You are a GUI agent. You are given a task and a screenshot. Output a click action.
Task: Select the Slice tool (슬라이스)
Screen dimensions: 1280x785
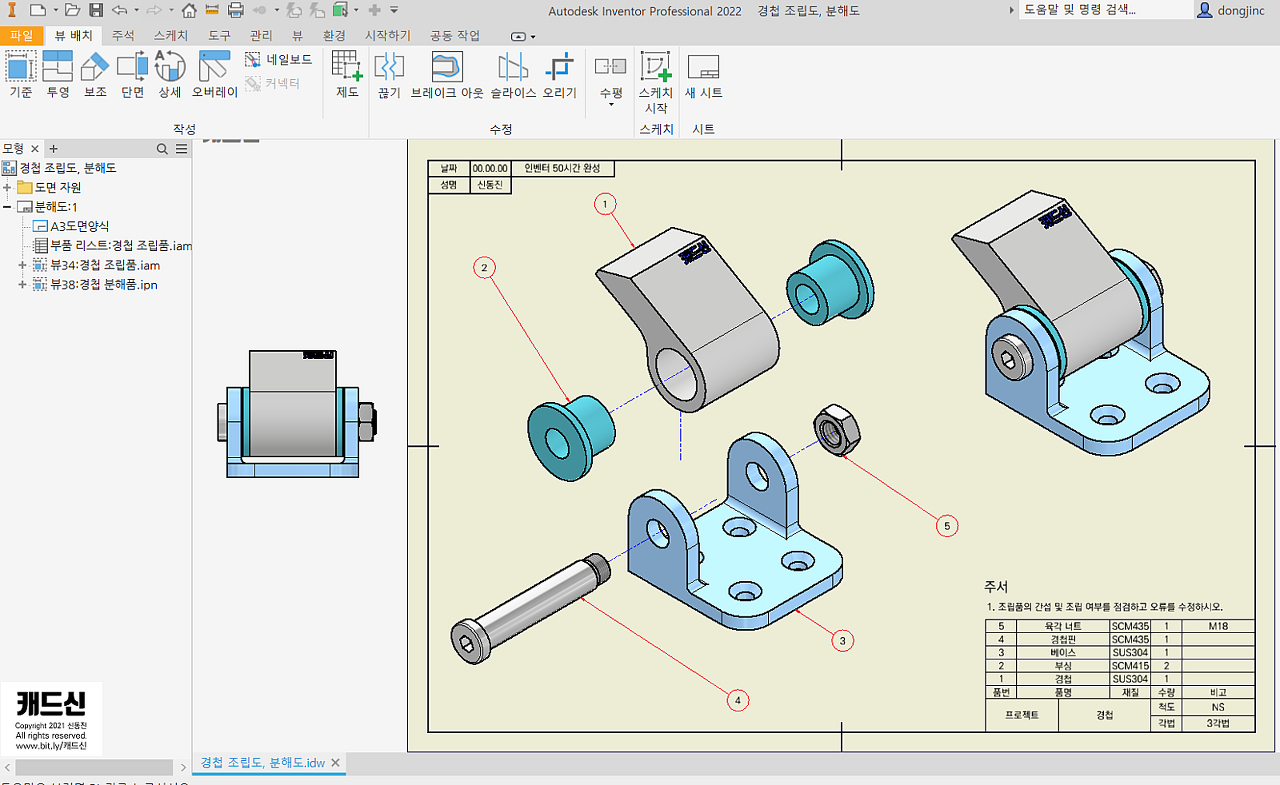[x=513, y=76]
